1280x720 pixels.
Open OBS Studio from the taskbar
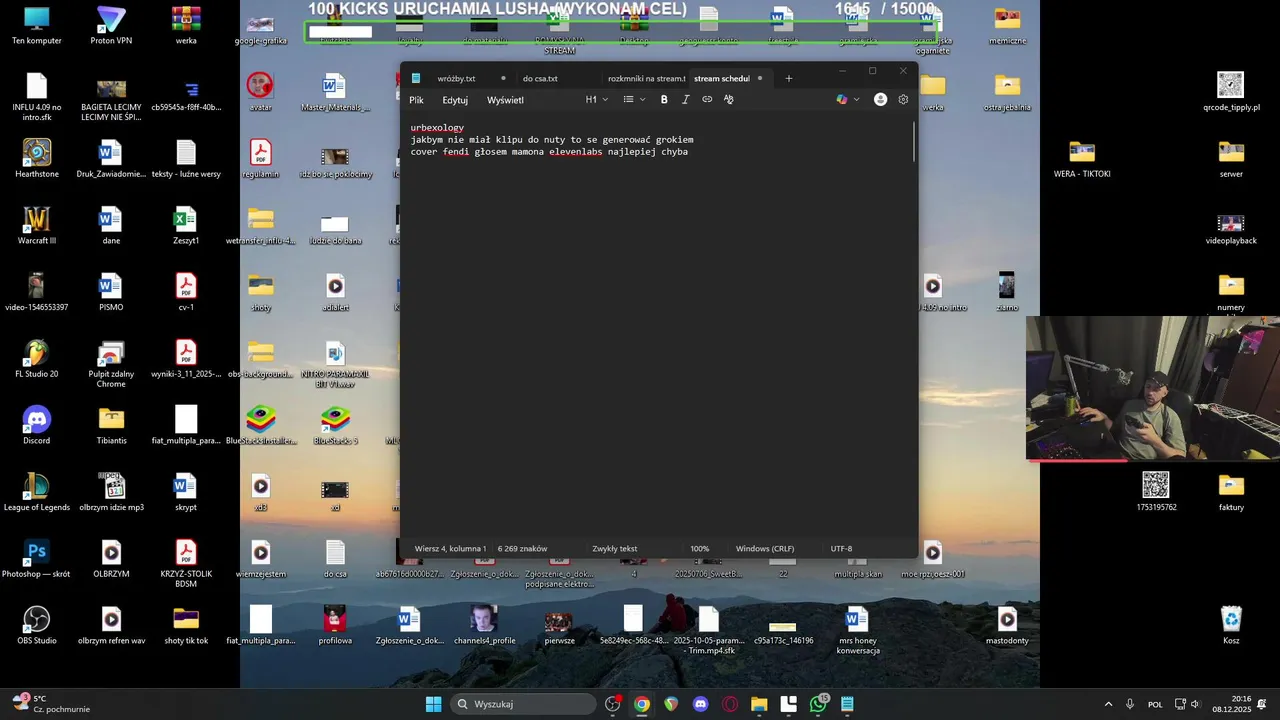click(x=613, y=704)
